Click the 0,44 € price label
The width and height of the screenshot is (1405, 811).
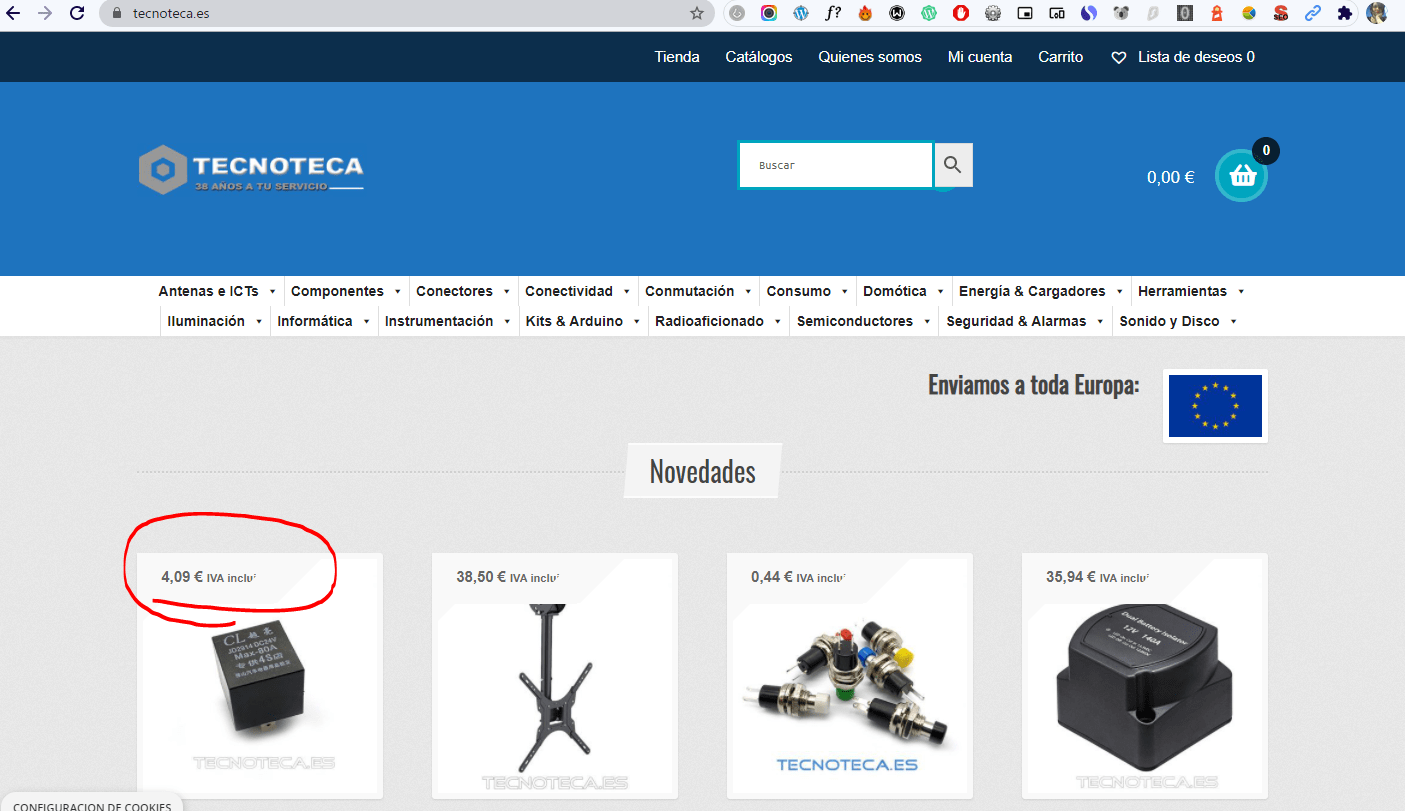(x=771, y=577)
